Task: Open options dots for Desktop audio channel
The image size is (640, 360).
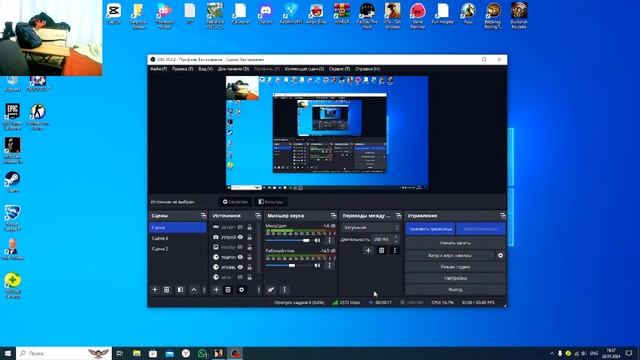Action: pyautogui.click(x=329, y=265)
